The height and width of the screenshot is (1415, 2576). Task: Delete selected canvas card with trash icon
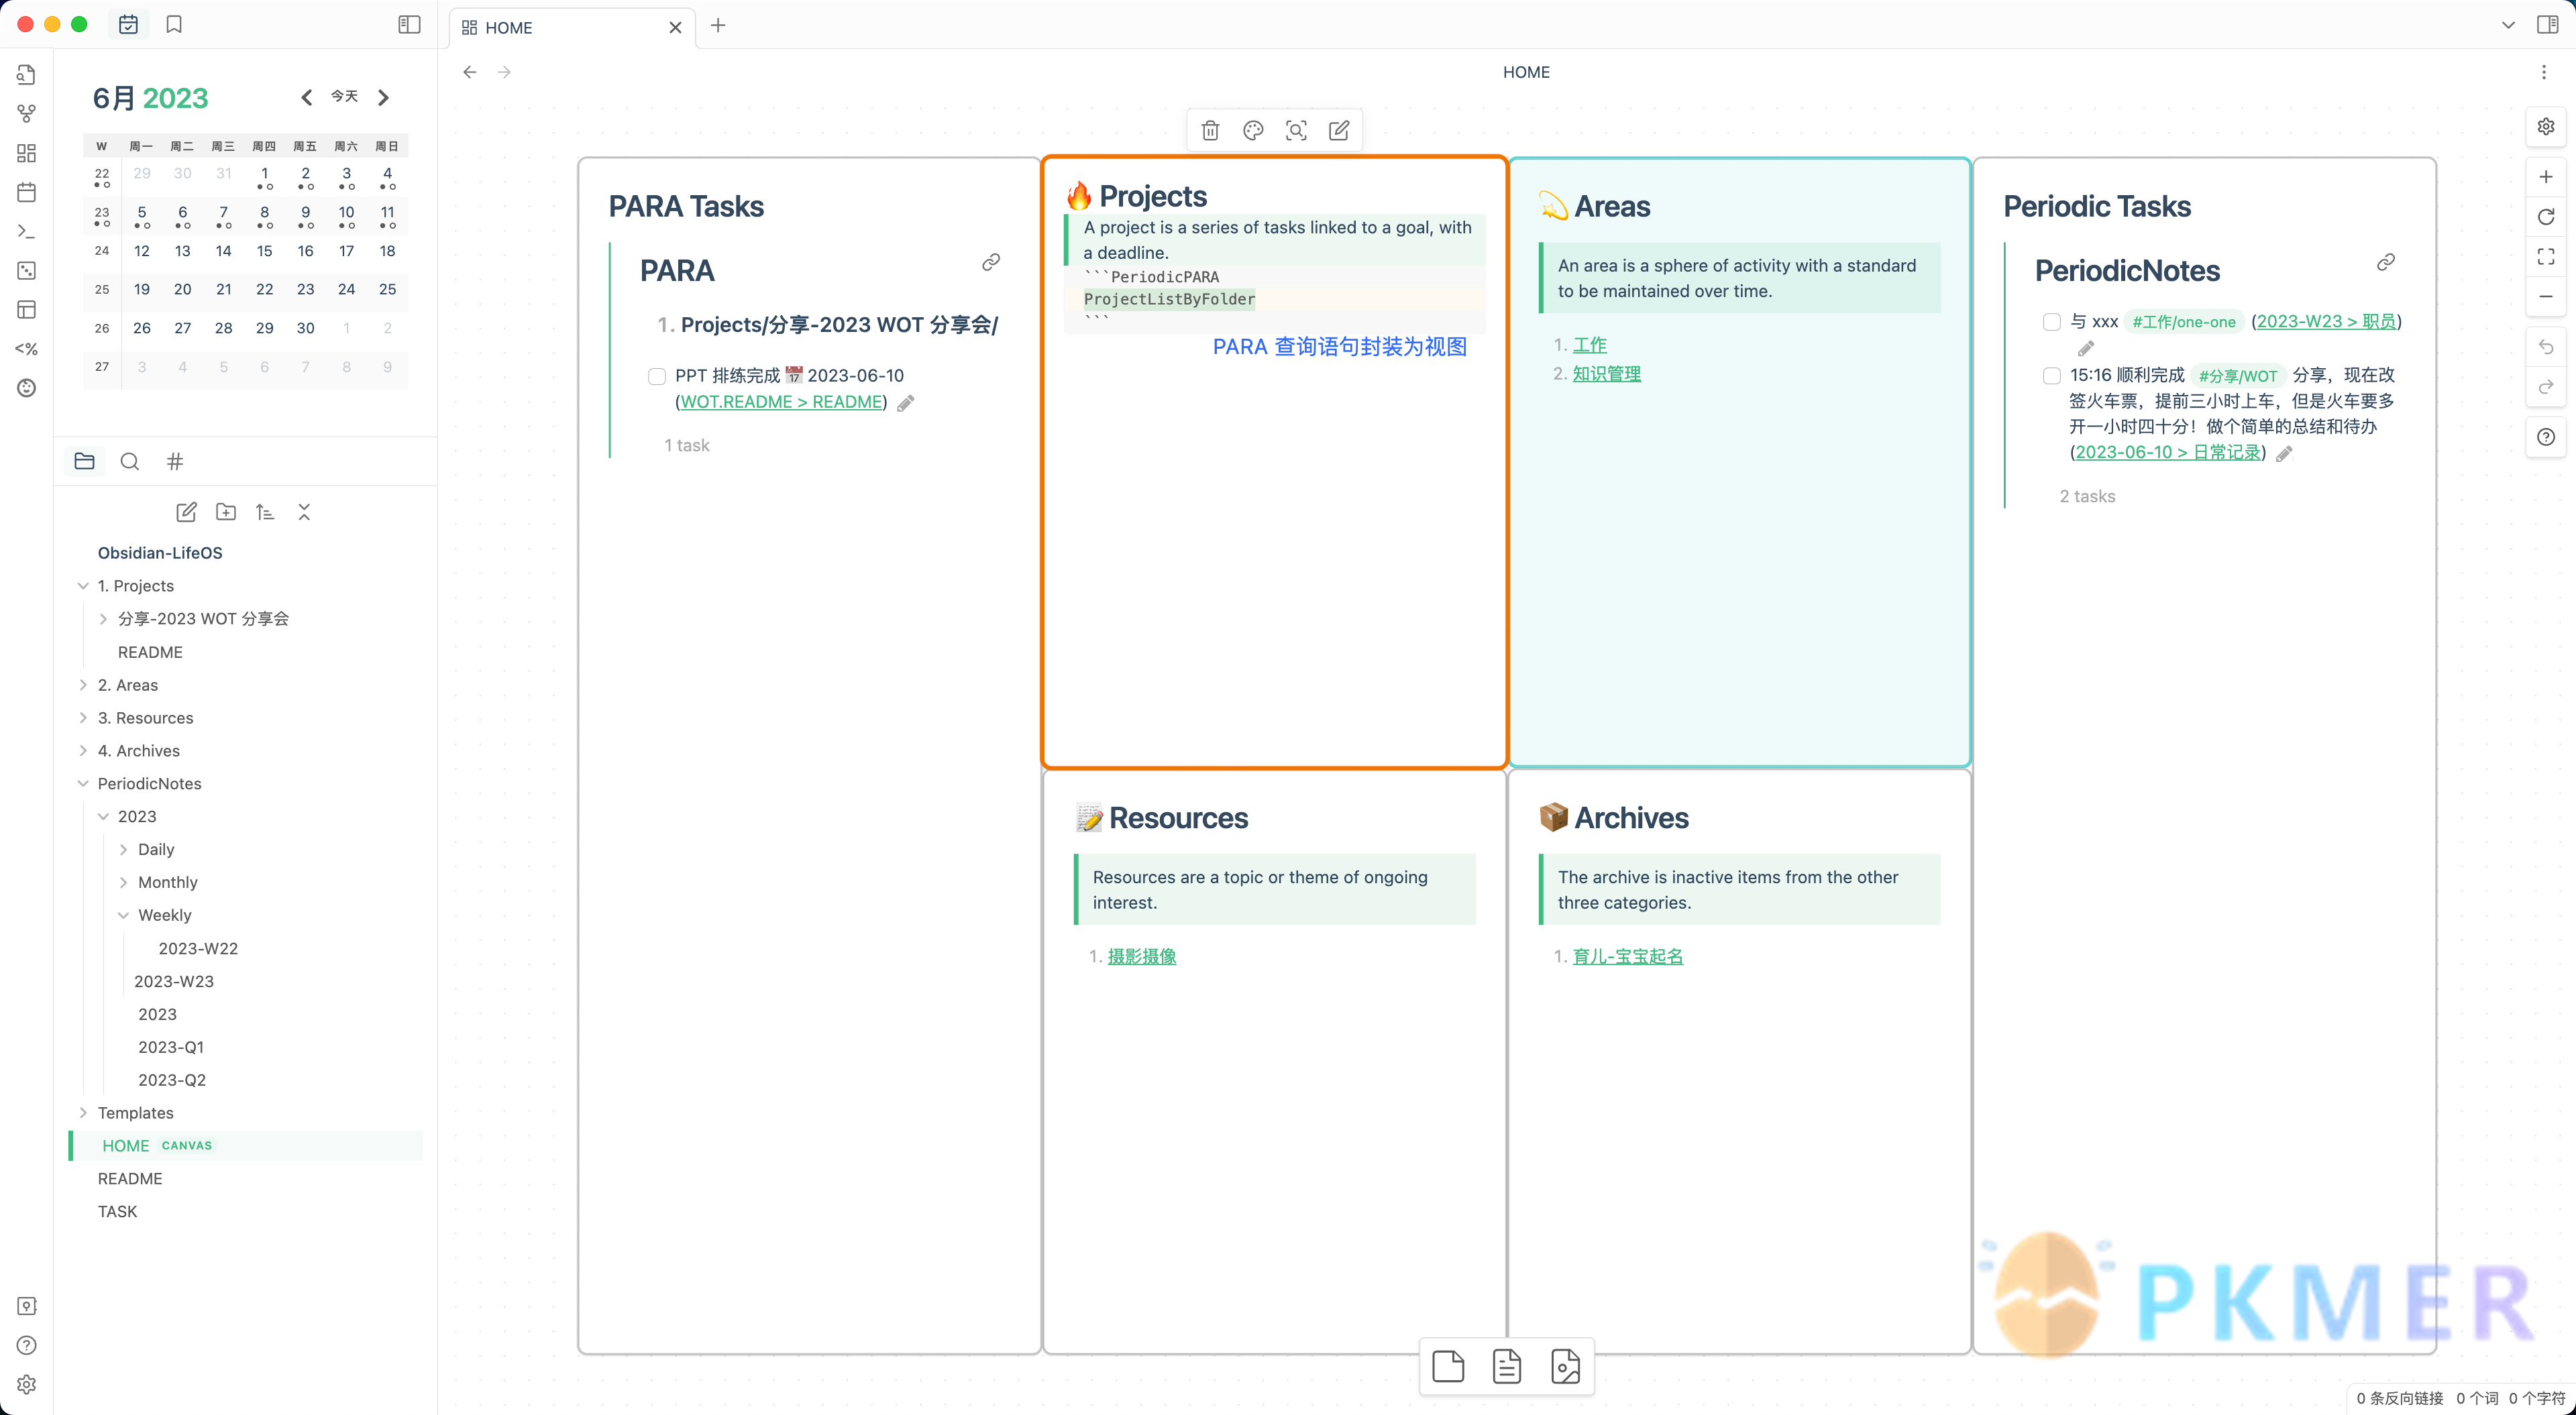1210,130
